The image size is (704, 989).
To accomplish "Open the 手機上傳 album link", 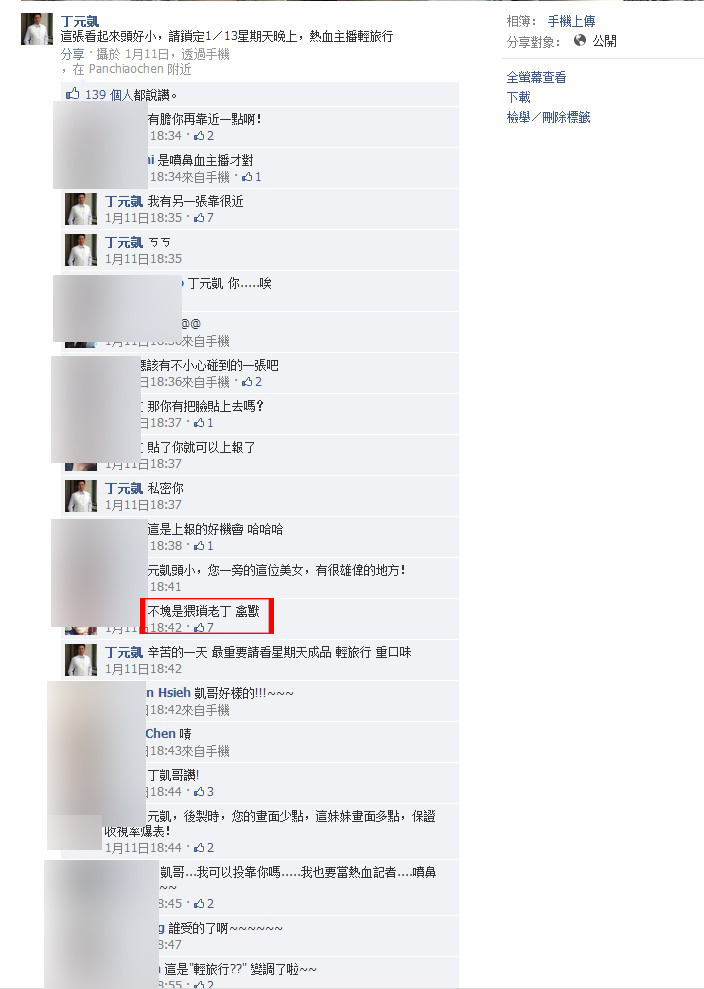I will [572, 21].
